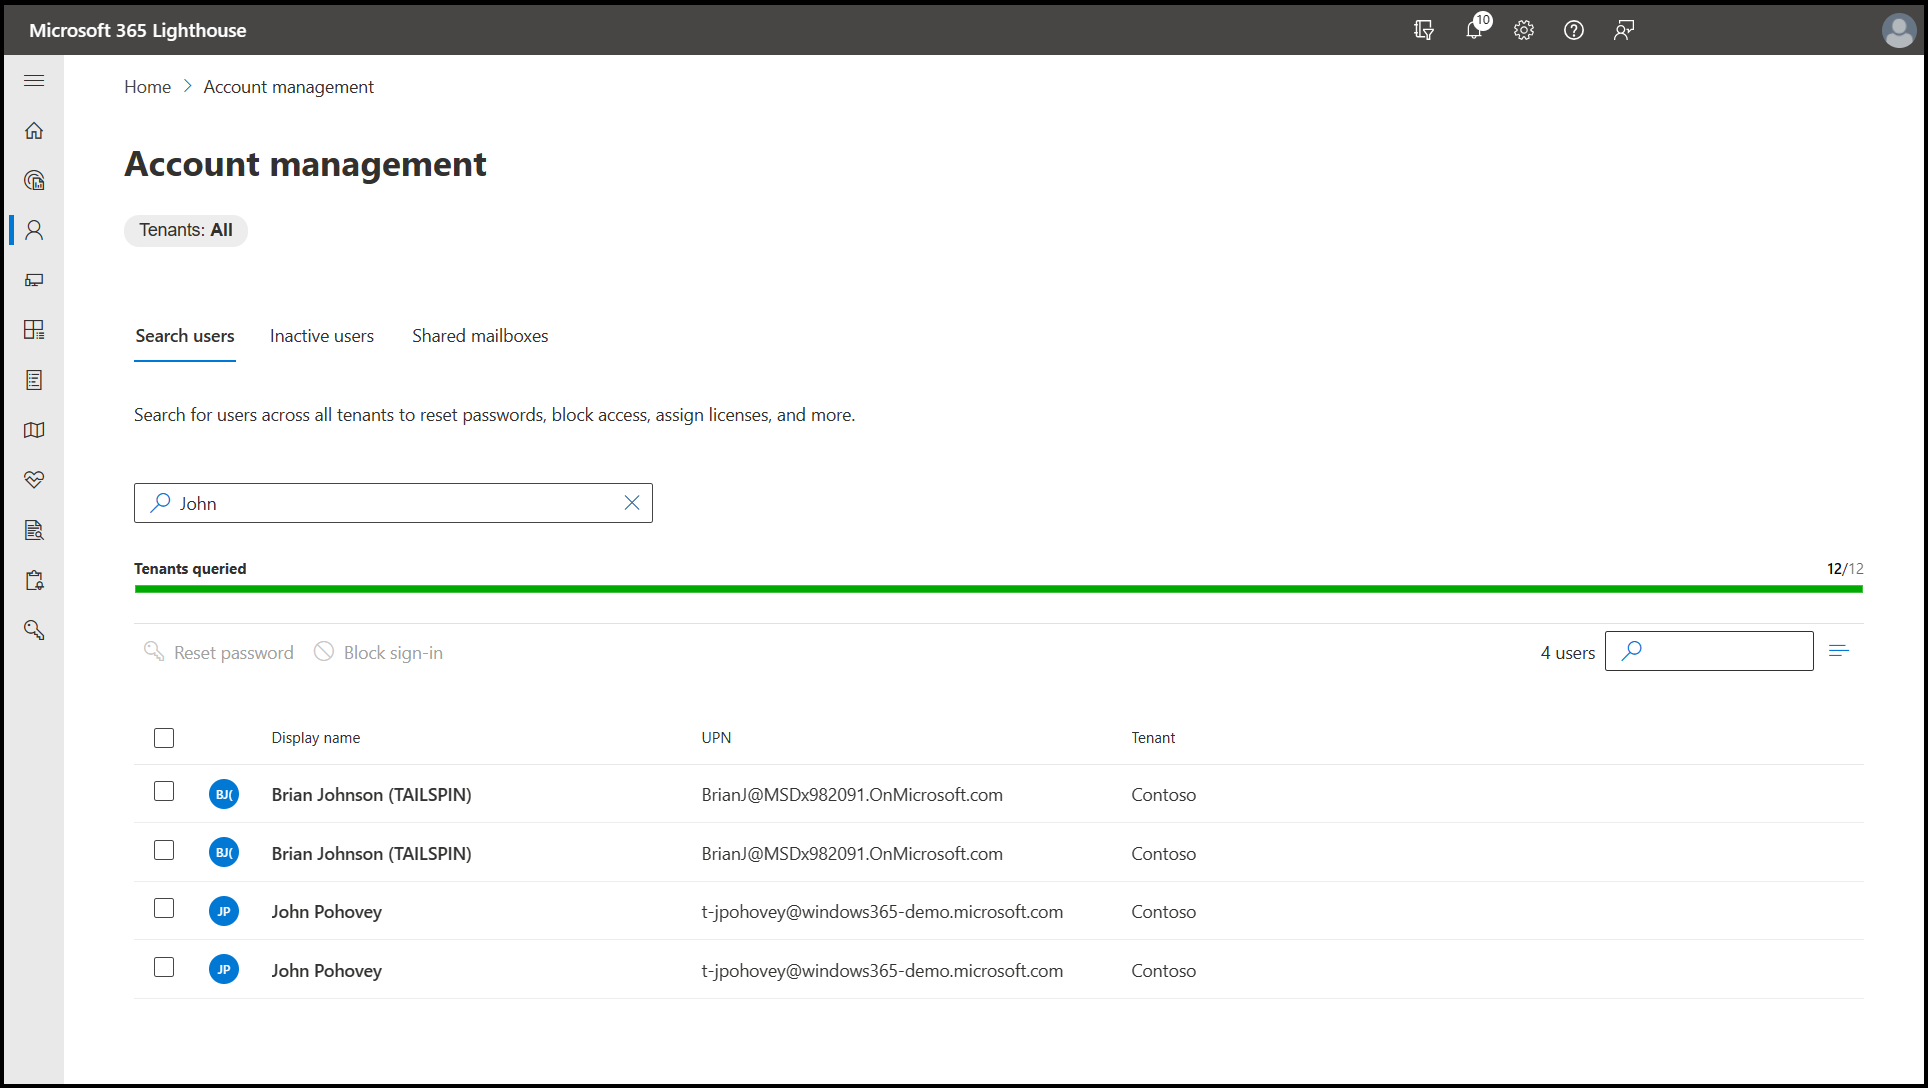Open the key permissions icon in sidebar
The height and width of the screenshot is (1088, 1928).
pos(34,630)
